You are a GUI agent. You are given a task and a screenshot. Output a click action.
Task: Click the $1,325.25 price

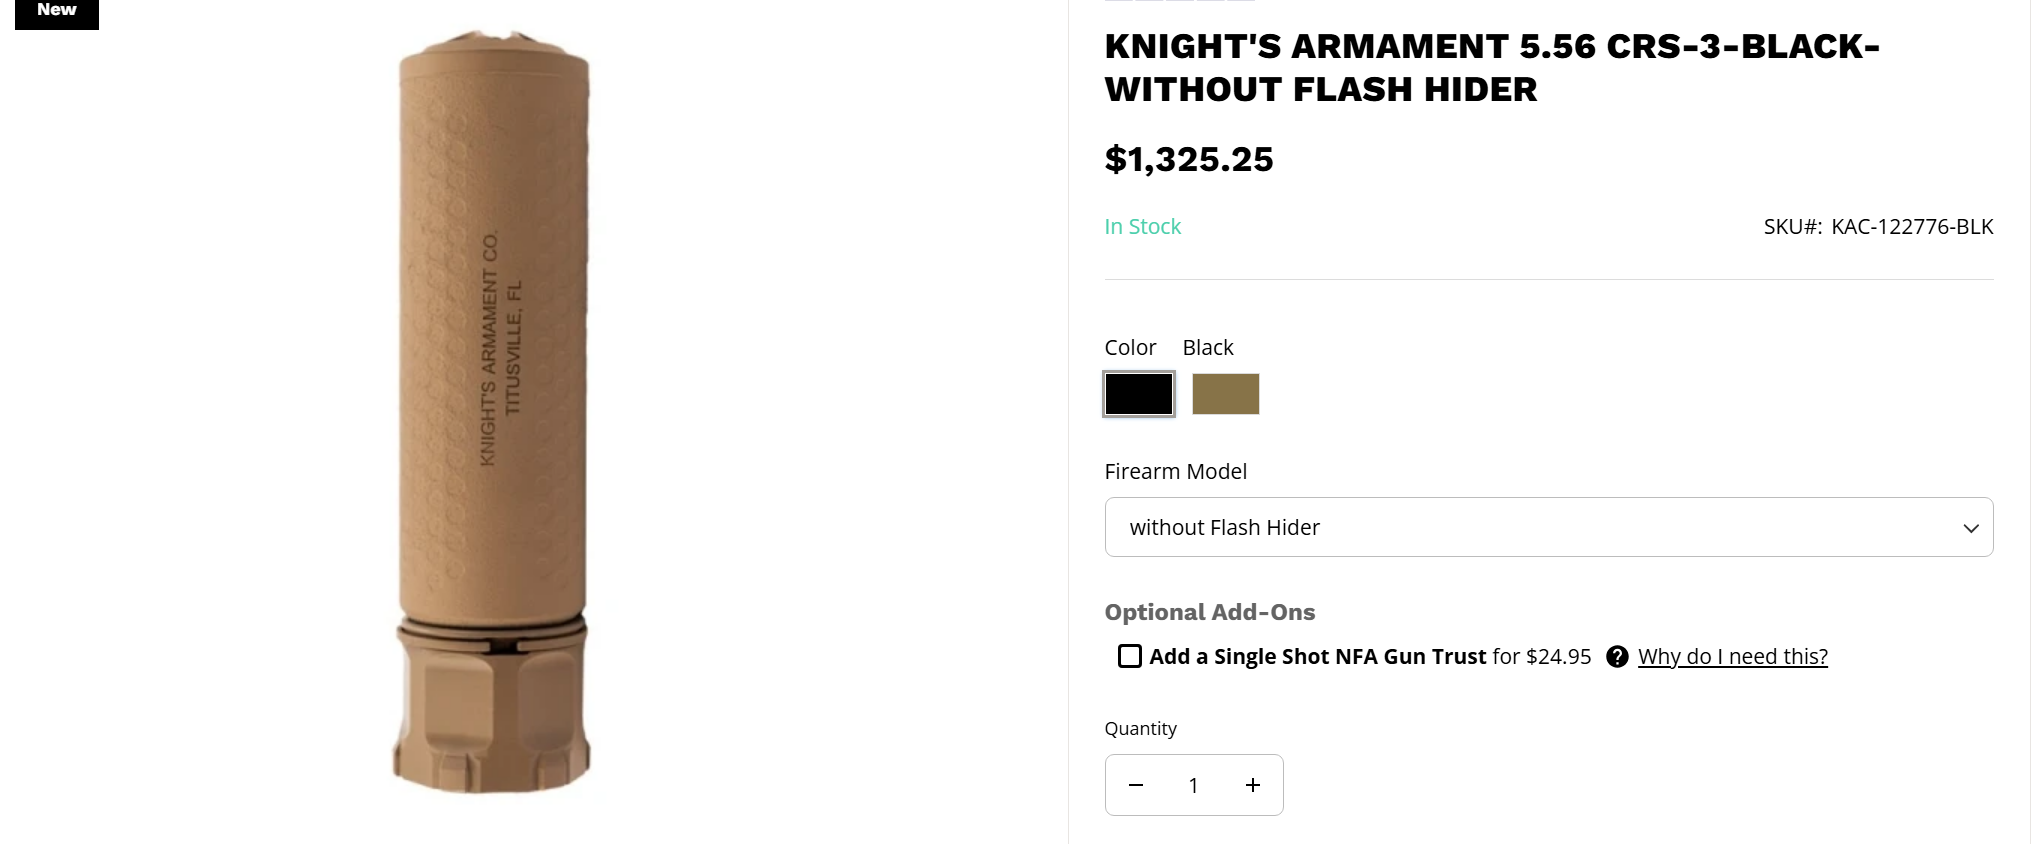tap(1188, 159)
